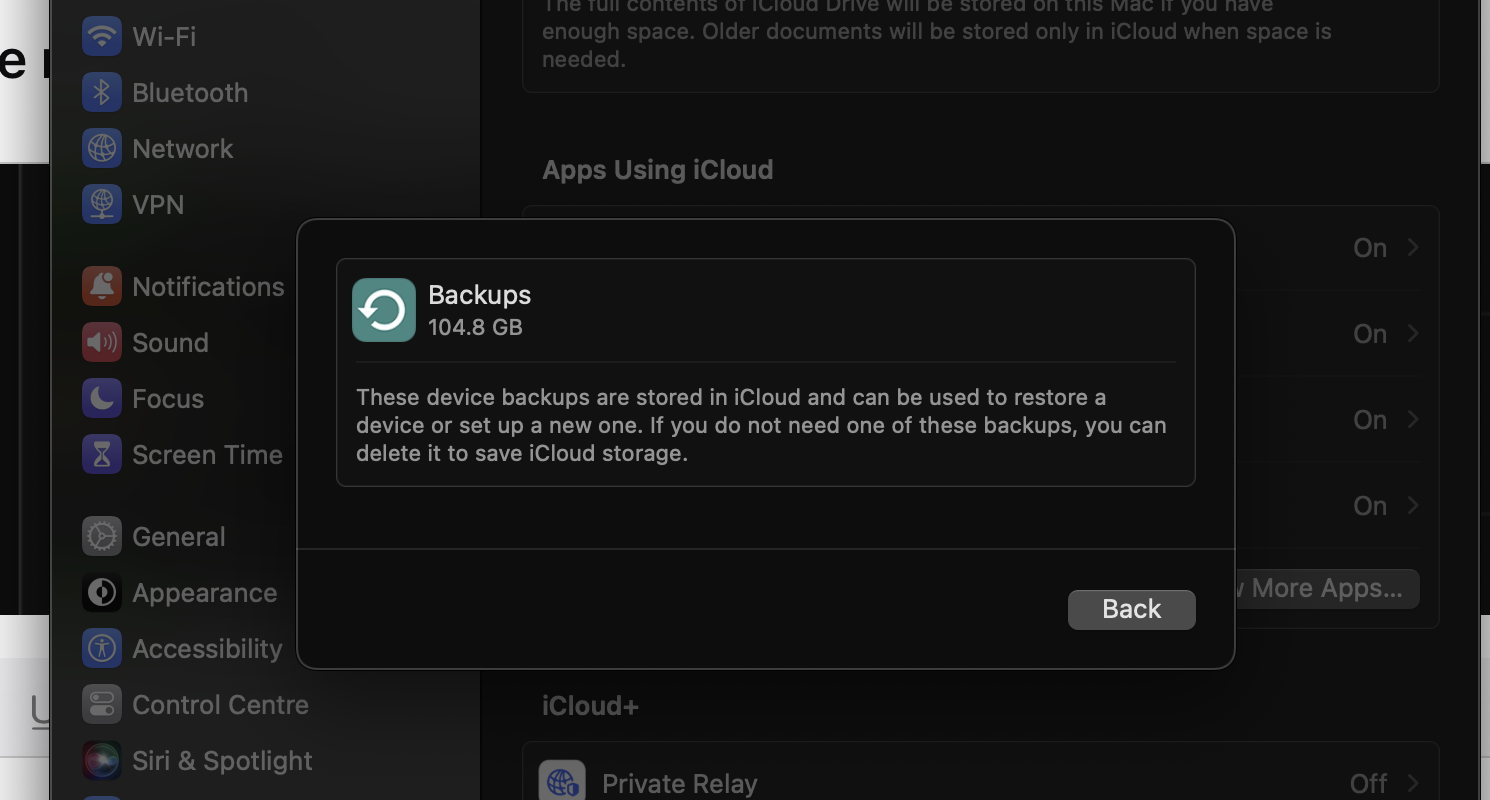Click the Back button in dialog
This screenshot has height=800, width=1490.
point(1131,609)
